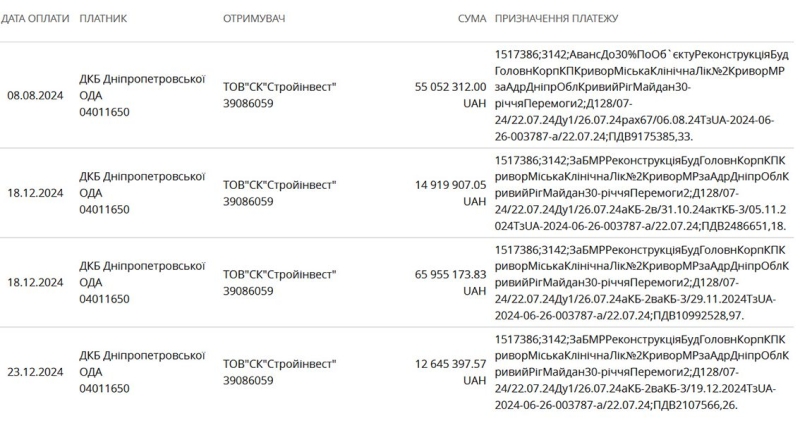Image resolution: width=800 pixels, height=423 pixels.
Task: Click the payment purpose ending ПДВ2107566,26
Action: pos(642,372)
